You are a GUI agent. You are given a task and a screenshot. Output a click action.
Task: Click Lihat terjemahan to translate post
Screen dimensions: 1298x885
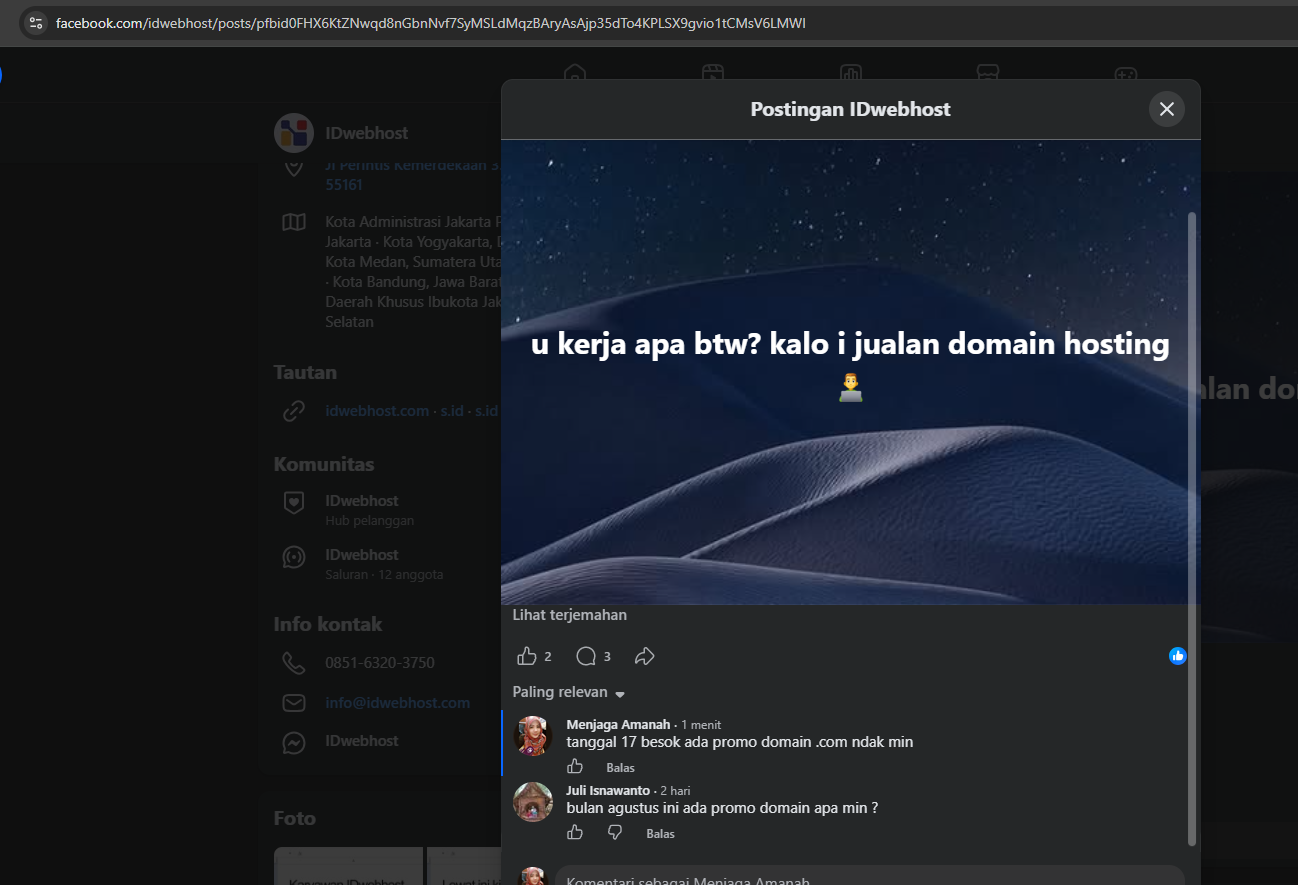point(570,615)
